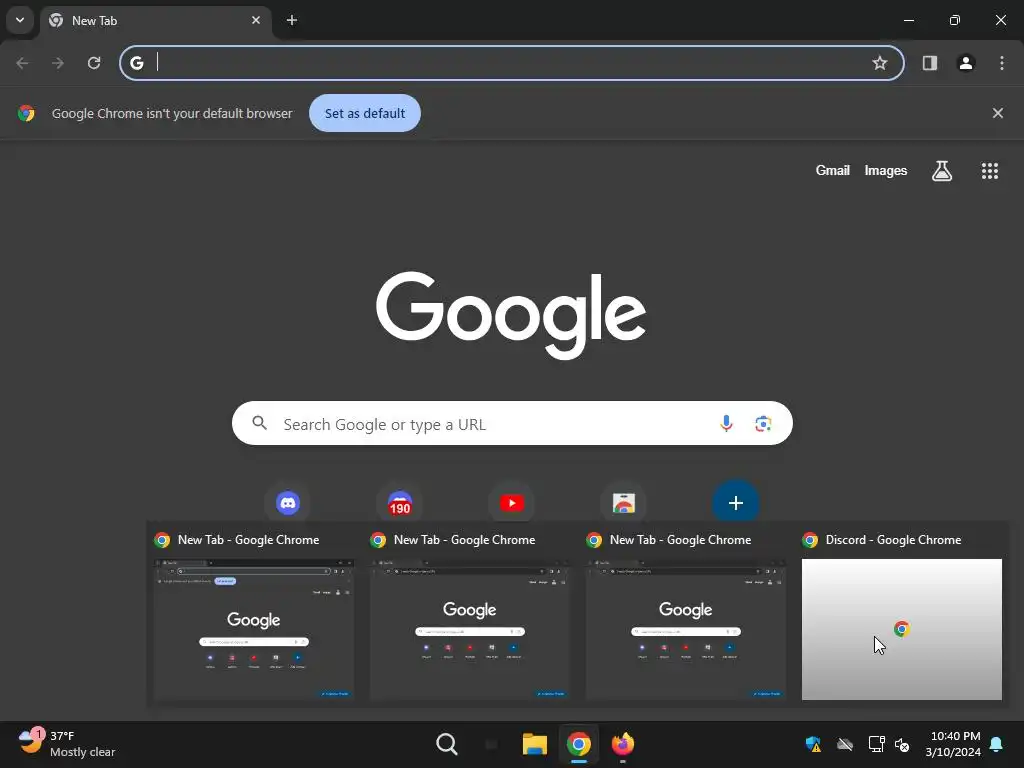Click the Google search box
Screen dimensions: 1024x768
coord(512,424)
